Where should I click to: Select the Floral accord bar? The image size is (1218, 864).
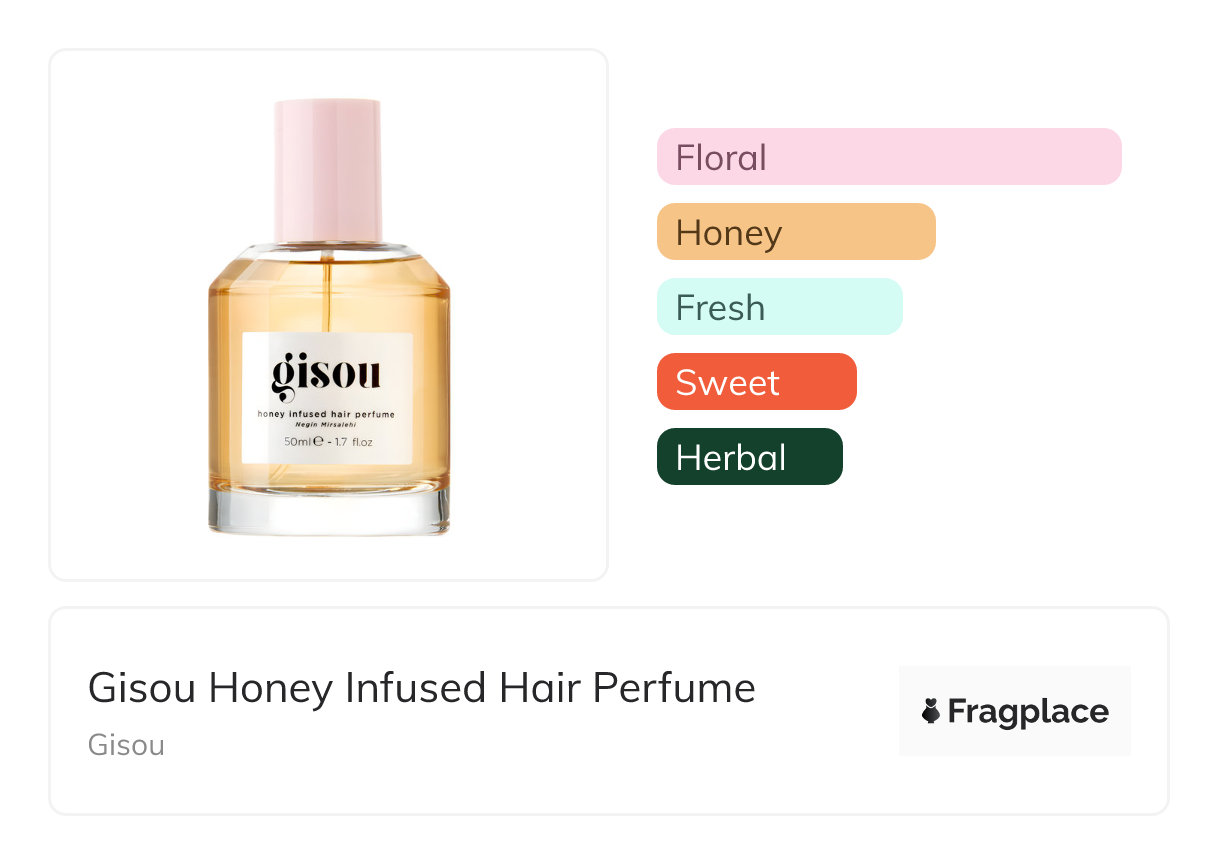888,157
